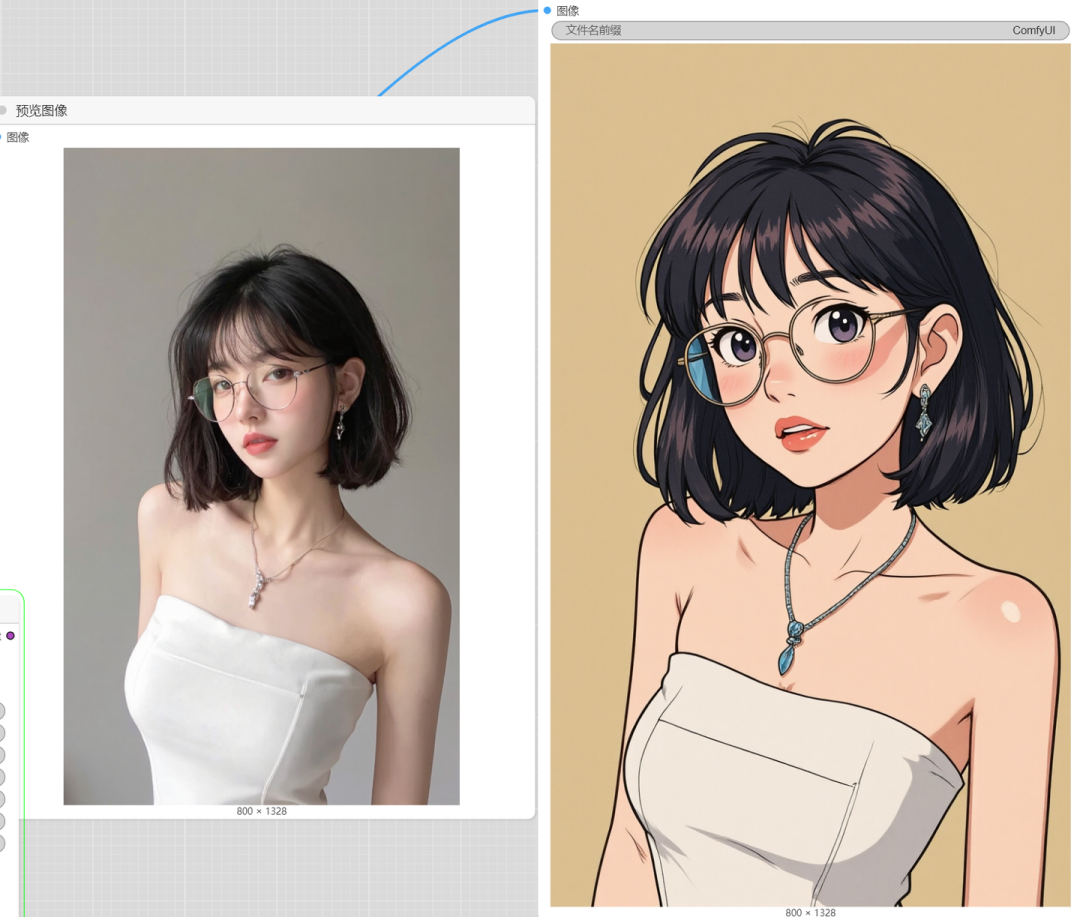Collapse the 预览图像 node via its gray dot
This screenshot has width=1080, height=917.
point(2,110)
